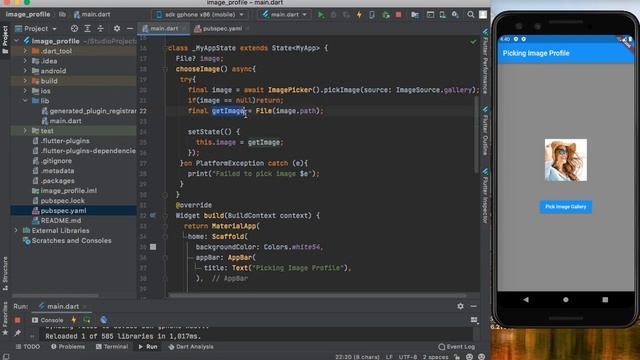
Task: Expand External Libraries node
Action: pyautogui.click(x=16, y=231)
